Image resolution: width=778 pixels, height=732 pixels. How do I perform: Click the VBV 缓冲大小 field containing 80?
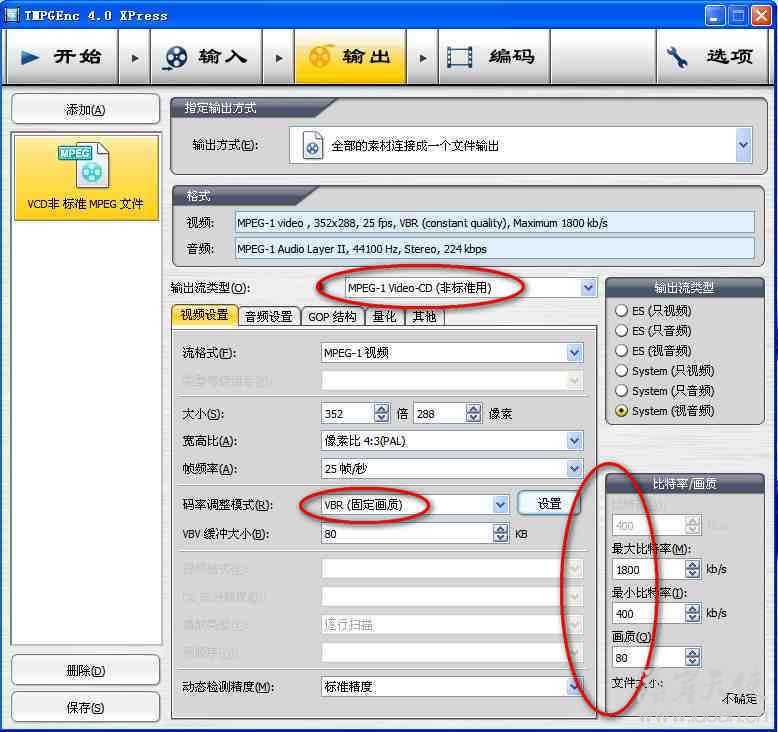tap(407, 534)
